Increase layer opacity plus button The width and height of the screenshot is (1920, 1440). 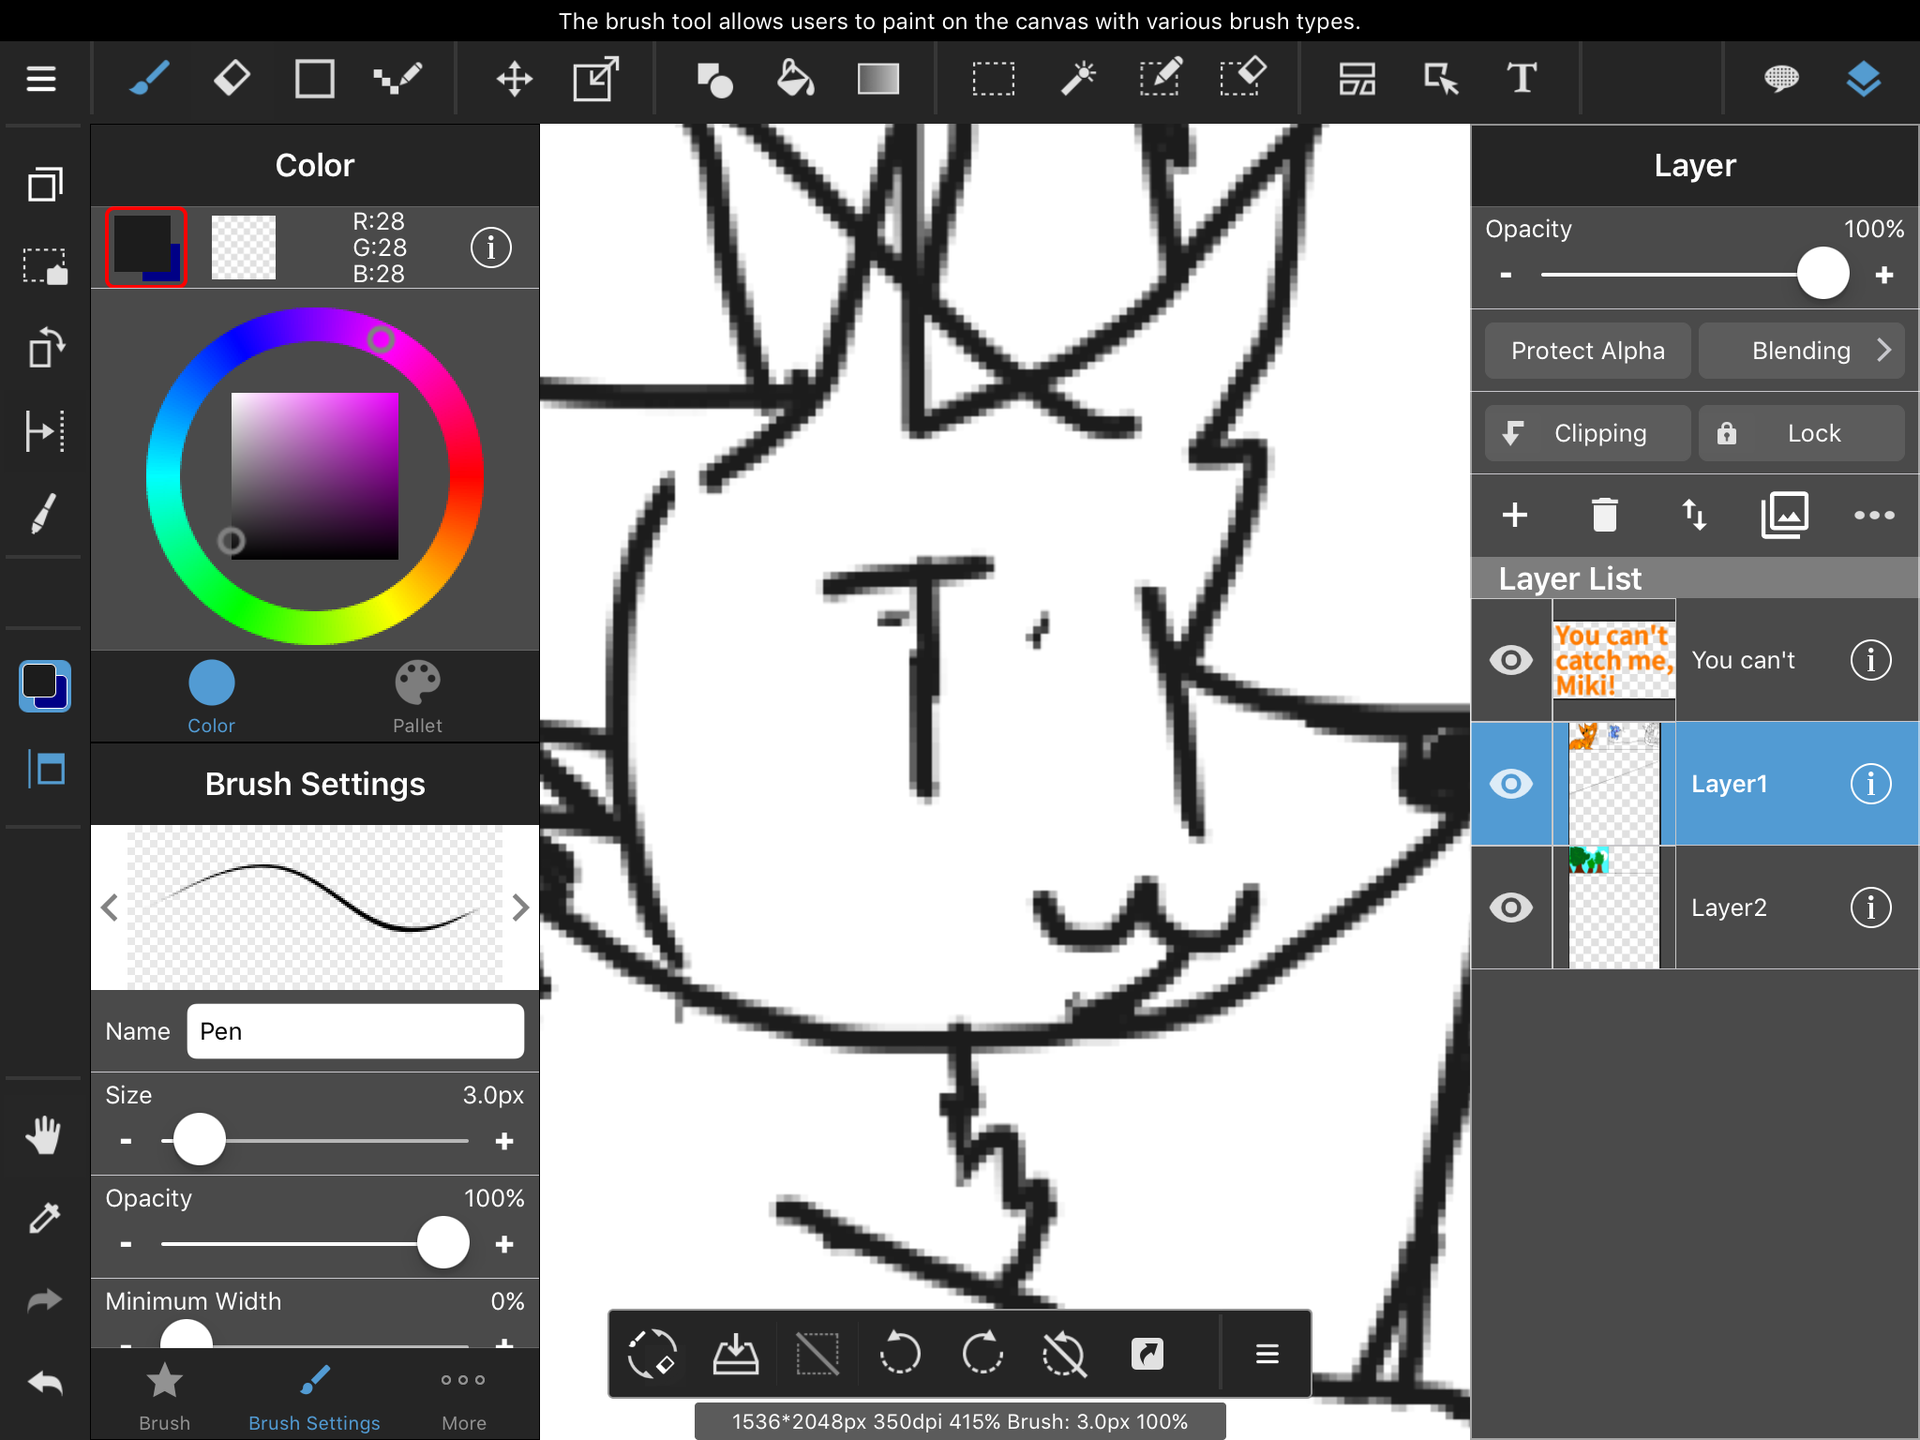coord(1884,275)
